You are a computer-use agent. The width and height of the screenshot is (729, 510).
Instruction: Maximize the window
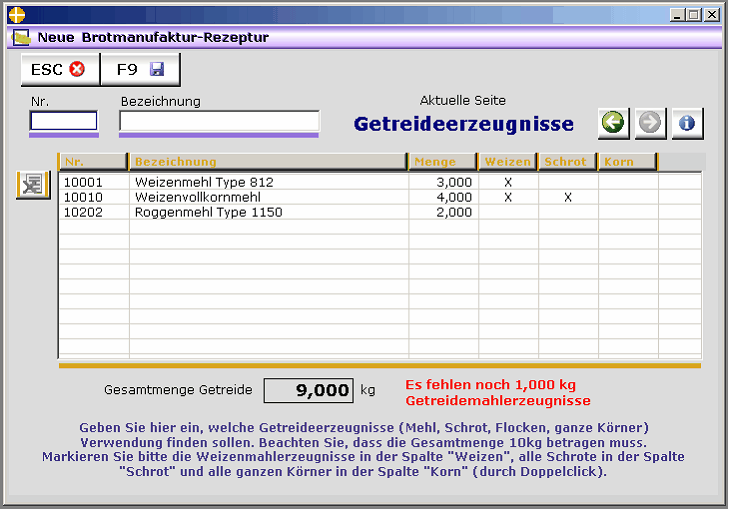694,15
